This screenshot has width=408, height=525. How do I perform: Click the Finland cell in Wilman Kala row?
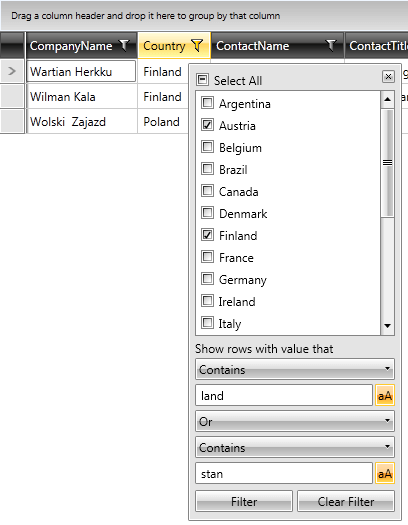(163, 97)
